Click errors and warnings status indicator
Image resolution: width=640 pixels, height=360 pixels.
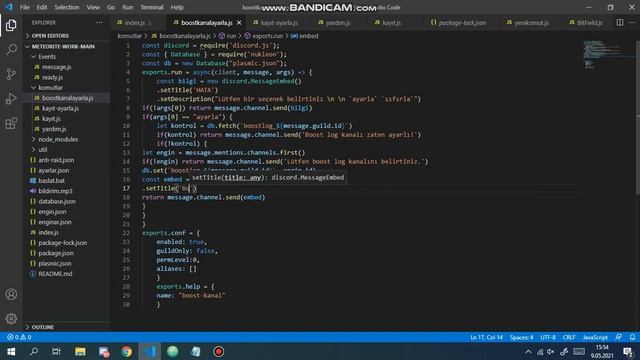[19, 337]
